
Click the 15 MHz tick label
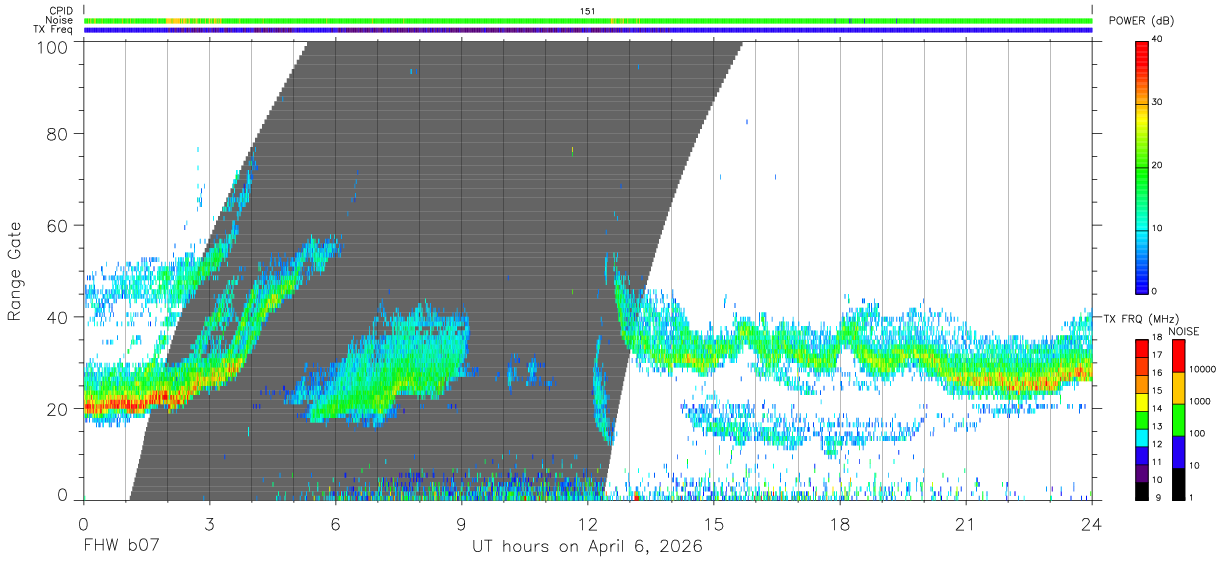point(1157,391)
